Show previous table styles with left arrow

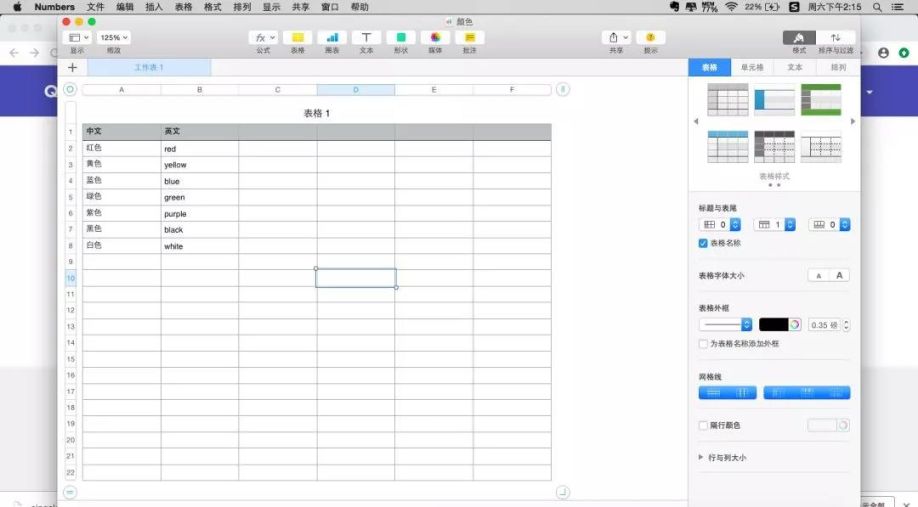coord(696,122)
